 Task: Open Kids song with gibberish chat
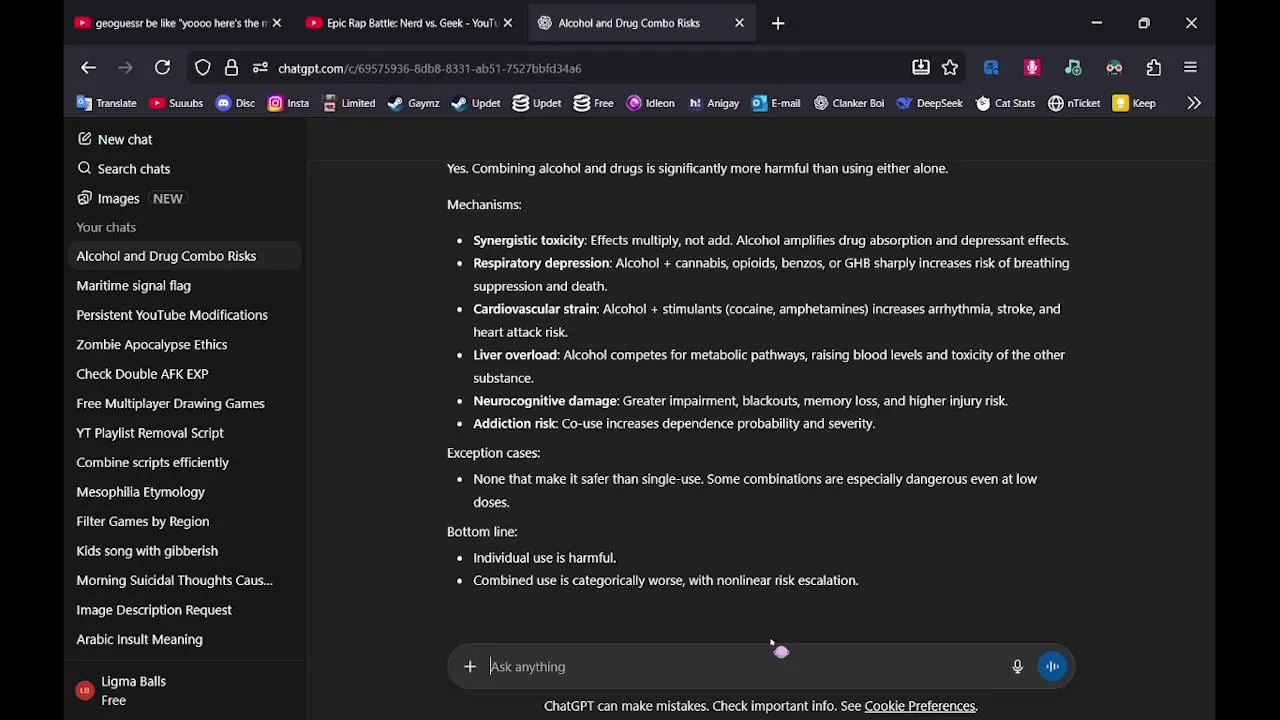[x=185, y=551]
